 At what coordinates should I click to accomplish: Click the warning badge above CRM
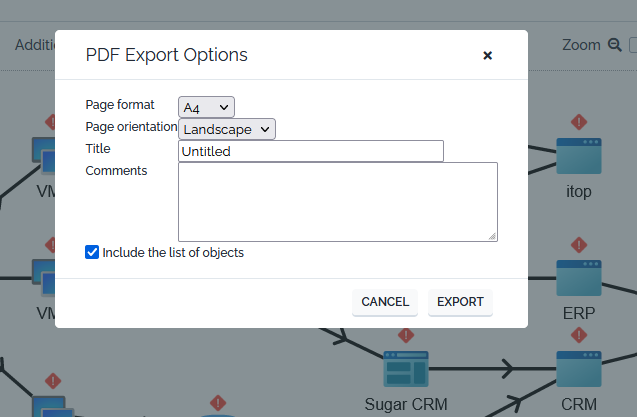pos(578,335)
